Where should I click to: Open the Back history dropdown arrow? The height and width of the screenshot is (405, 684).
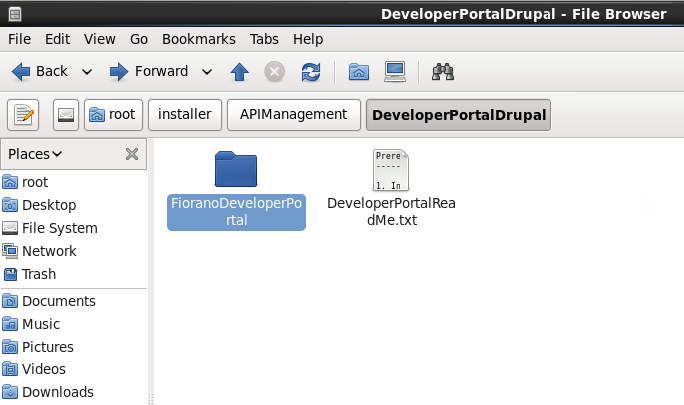87,72
